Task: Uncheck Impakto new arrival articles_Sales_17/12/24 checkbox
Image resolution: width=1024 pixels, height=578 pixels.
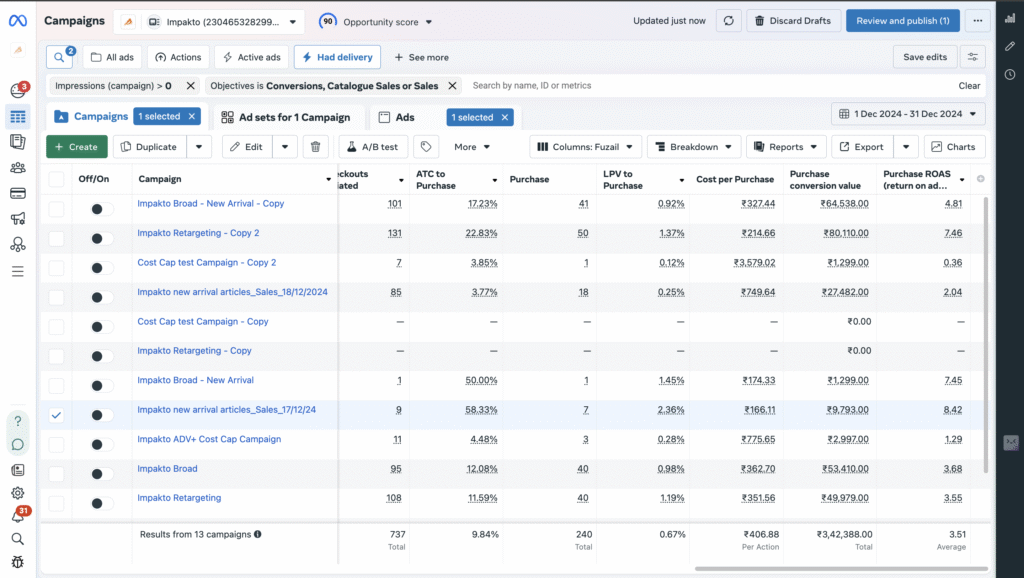Action: (x=56, y=415)
